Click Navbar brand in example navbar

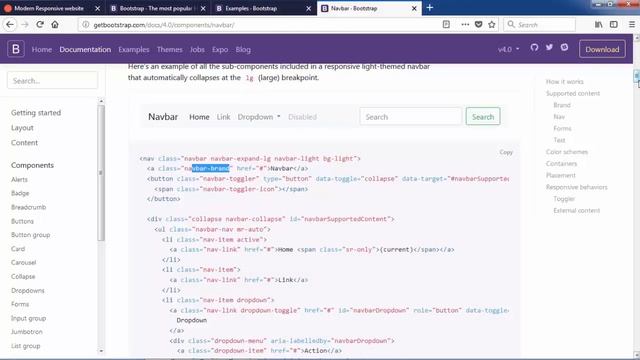[163, 117]
